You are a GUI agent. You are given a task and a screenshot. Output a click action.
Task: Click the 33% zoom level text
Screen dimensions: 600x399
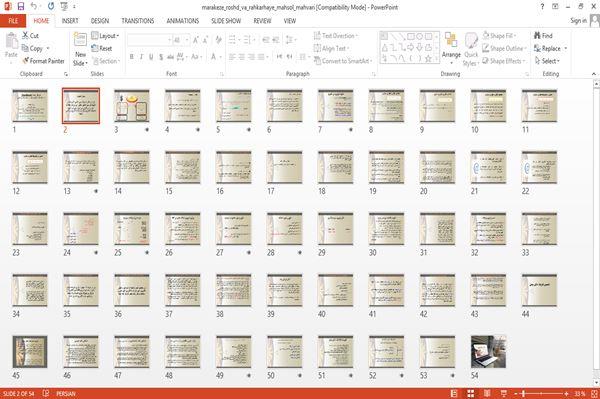click(x=580, y=393)
